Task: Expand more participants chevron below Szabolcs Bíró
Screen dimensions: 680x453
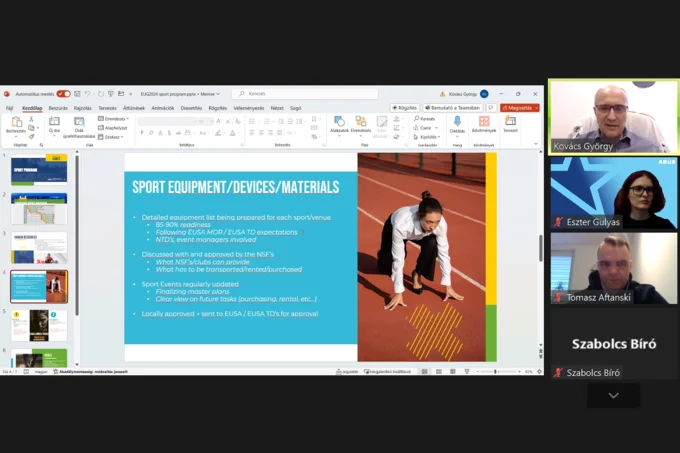Action: pos(613,395)
